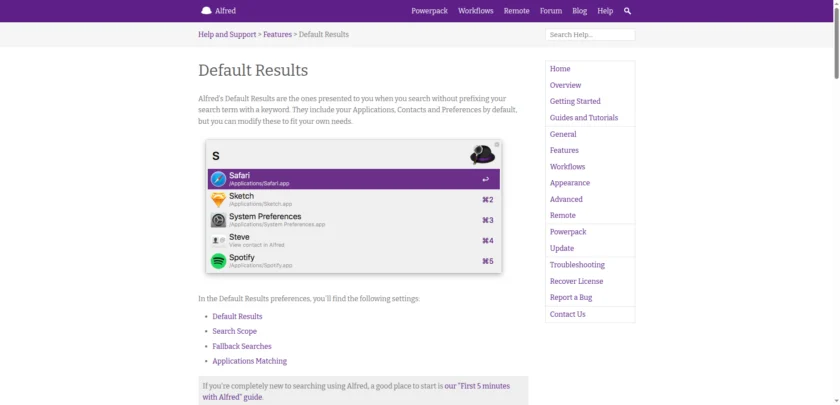
Task: Click the System Preferences gear icon
Action: [218, 220]
